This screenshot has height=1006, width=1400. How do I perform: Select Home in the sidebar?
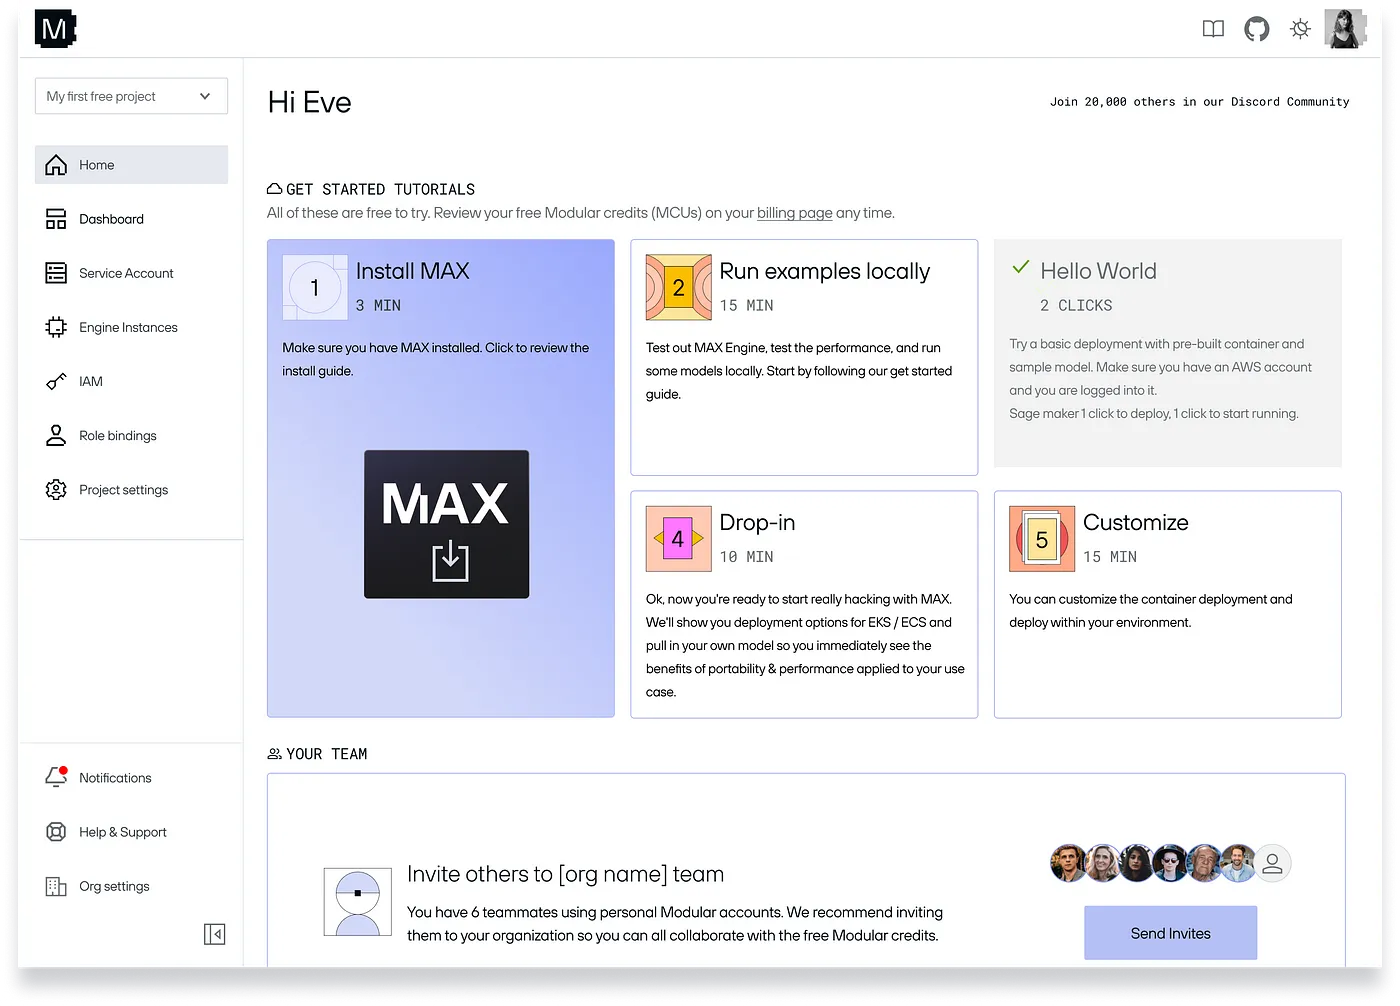[131, 165]
